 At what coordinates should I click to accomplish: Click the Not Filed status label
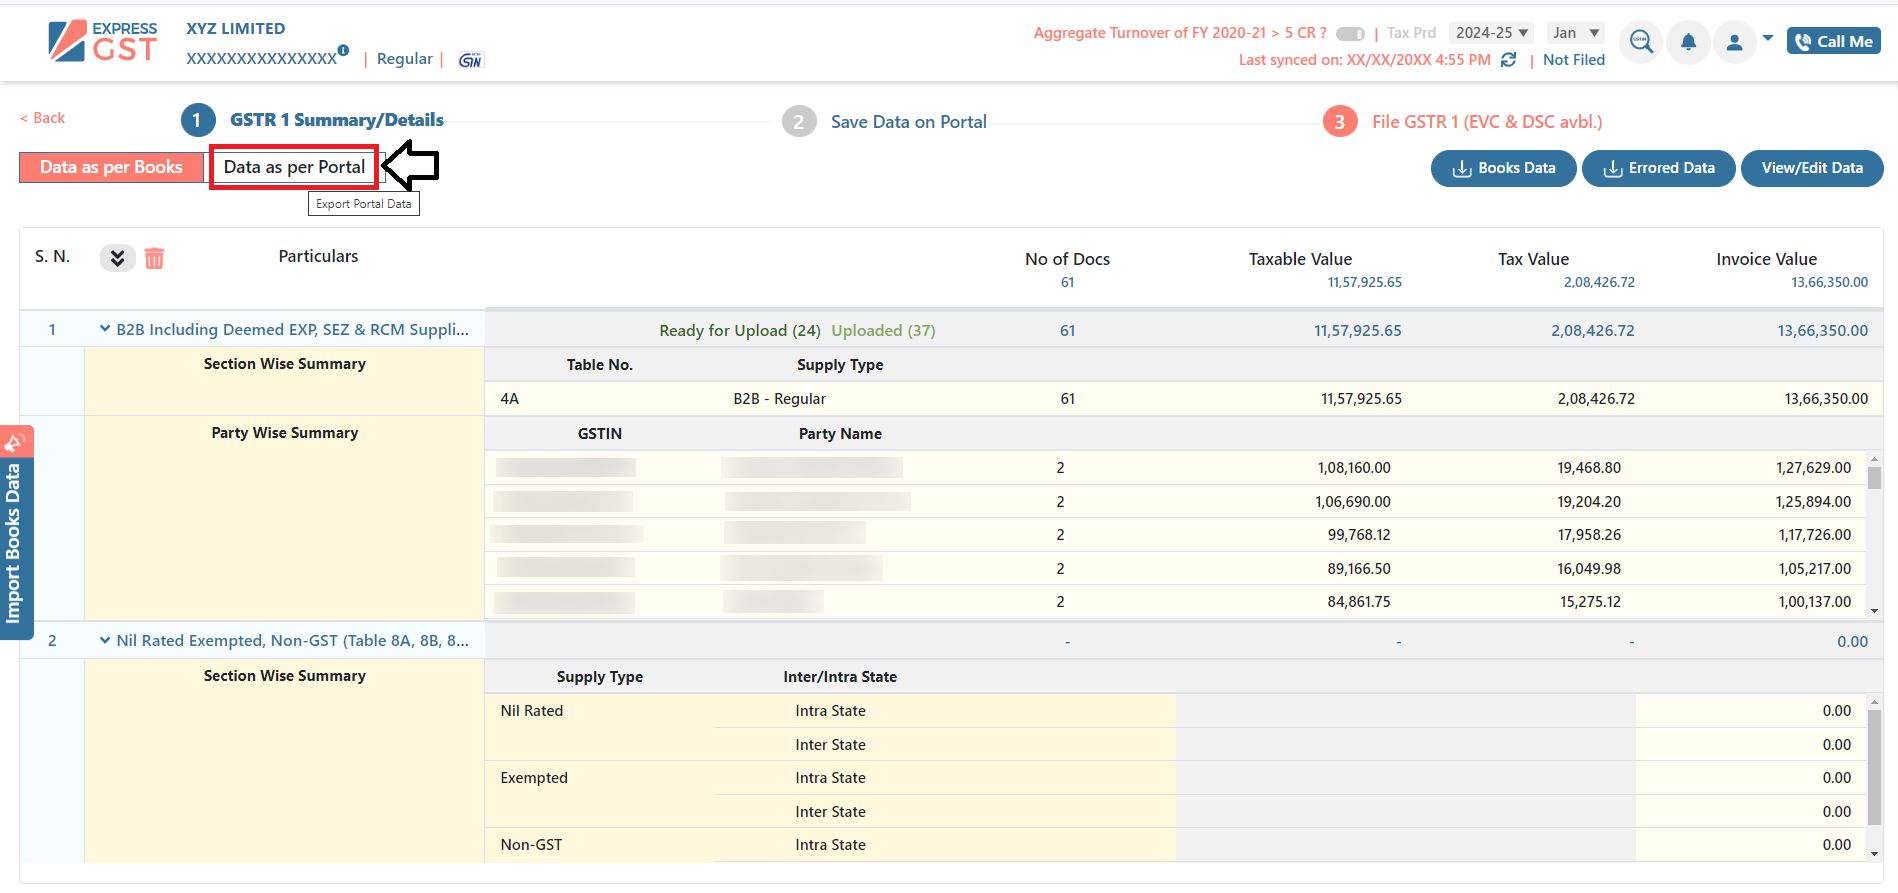(x=1573, y=60)
